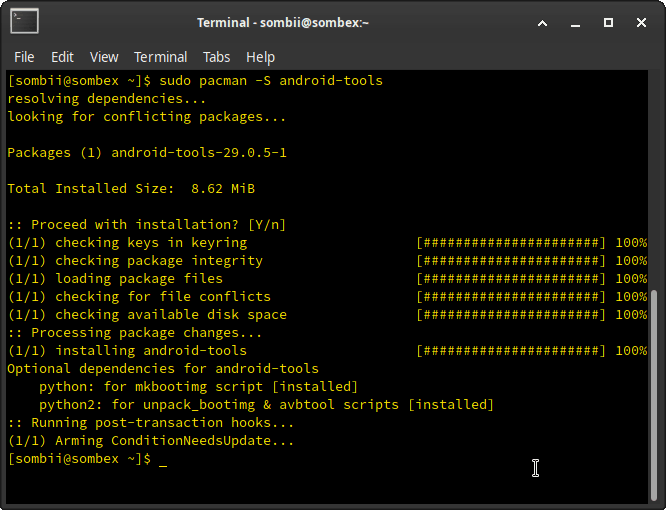Click the empty scrollbar track above thumb
This screenshot has height=510, width=666.
click(x=655, y=180)
